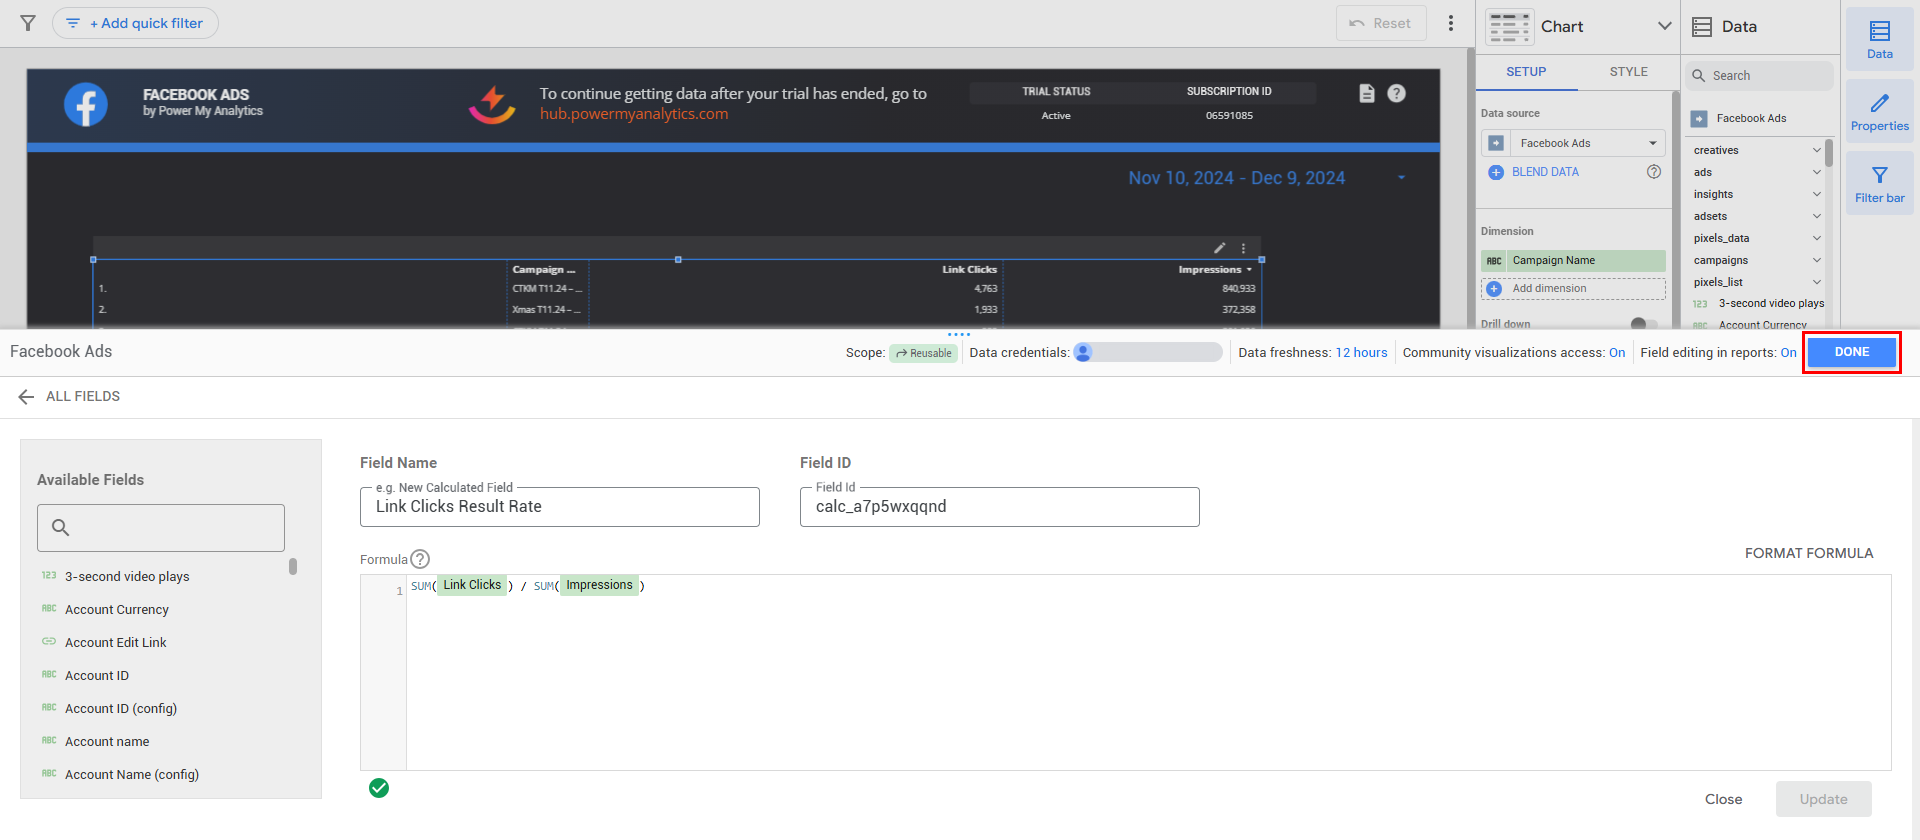Click the FORMAT FORMULA button
This screenshot has height=840, width=1920.
coord(1808,553)
